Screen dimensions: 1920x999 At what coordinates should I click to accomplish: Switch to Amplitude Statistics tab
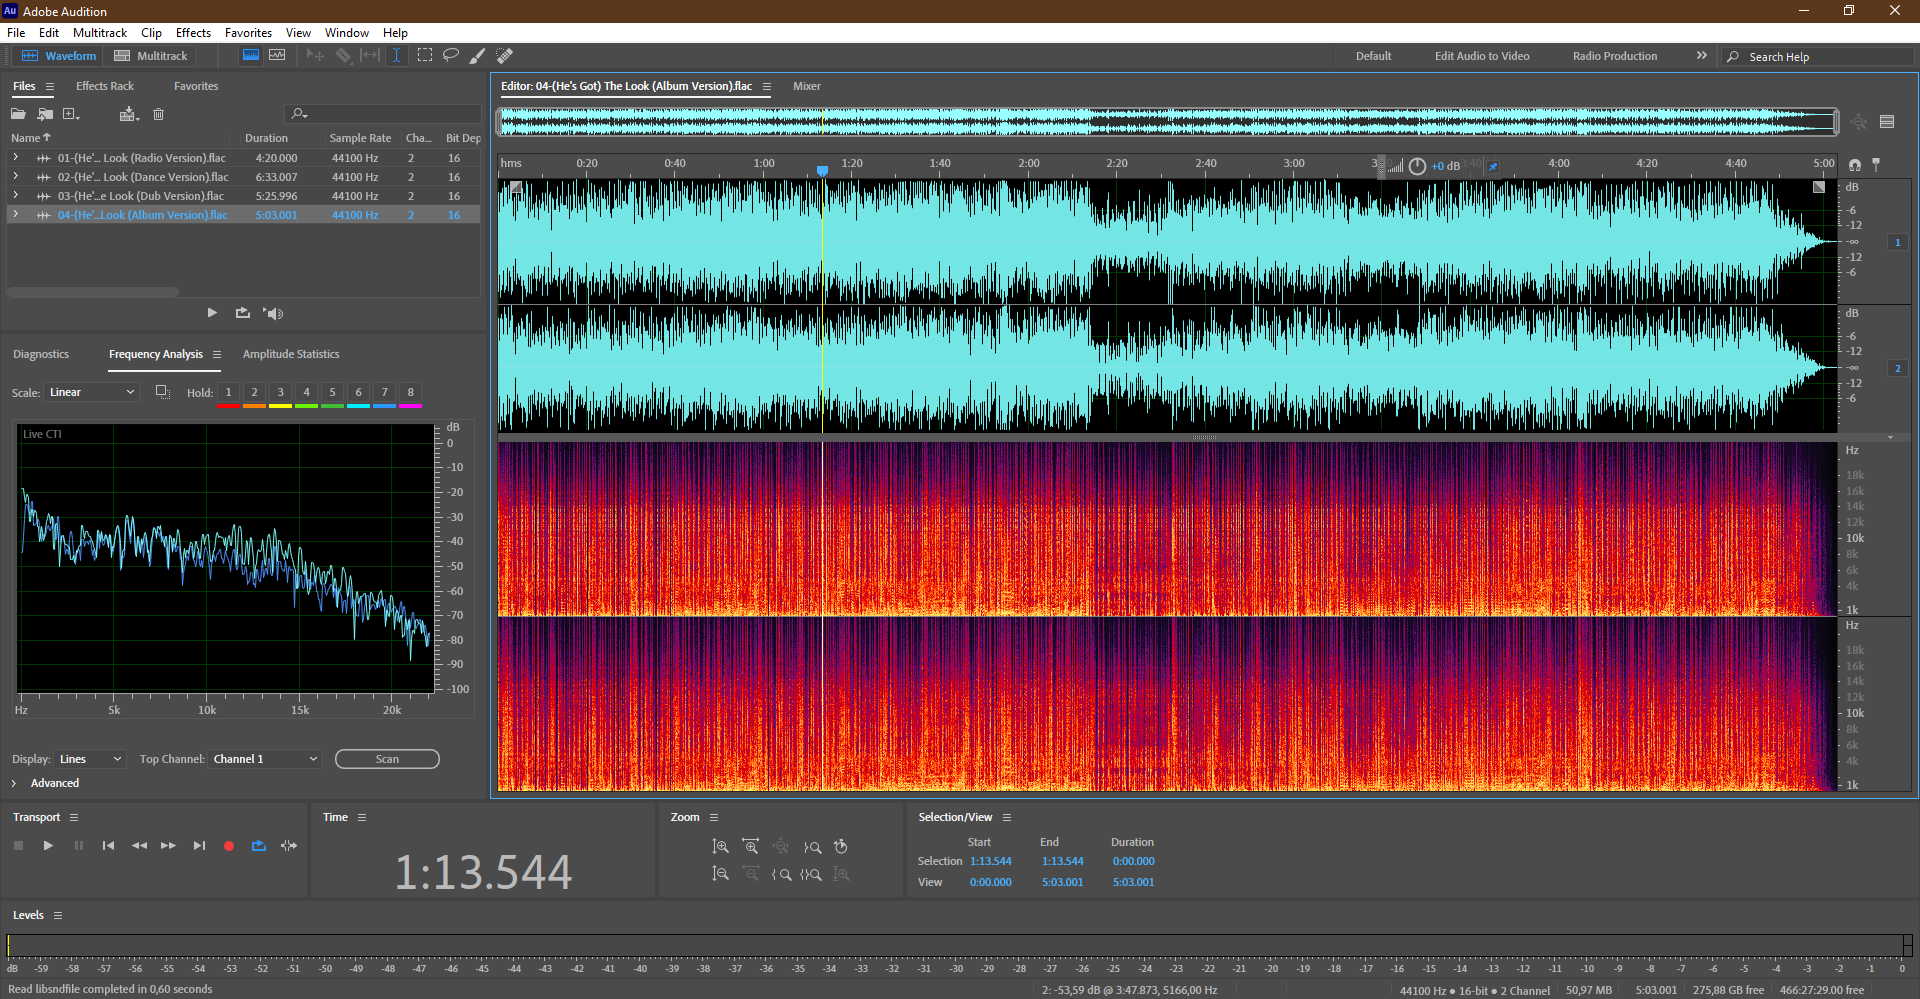coord(291,354)
